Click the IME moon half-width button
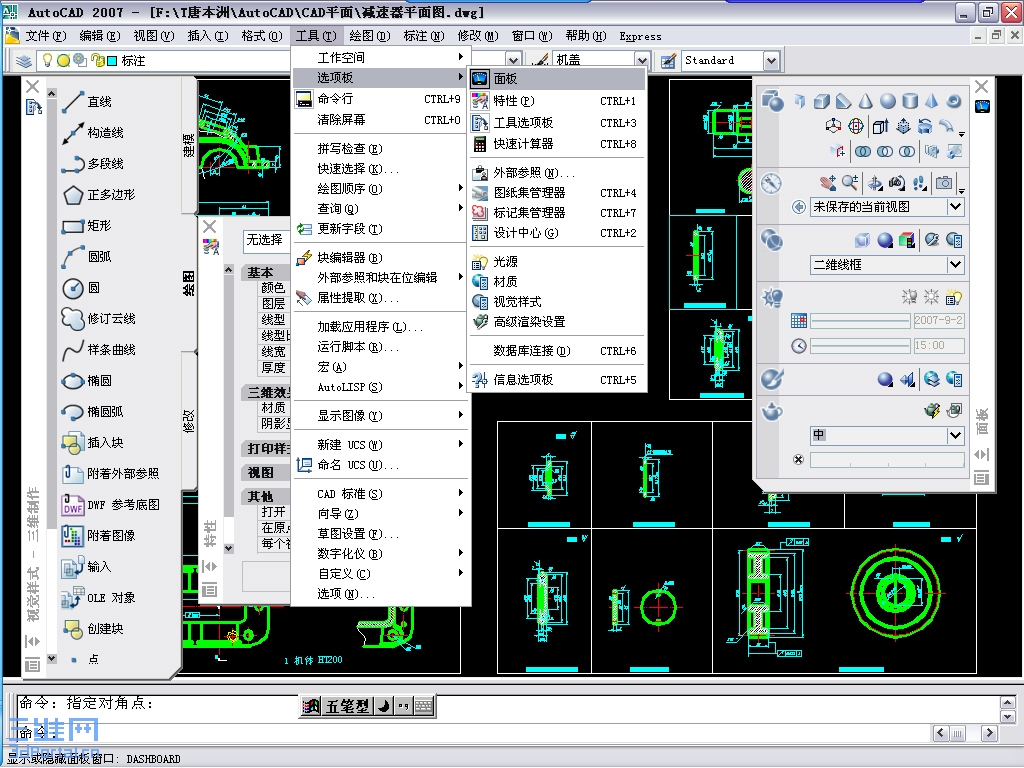 click(x=385, y=706)
